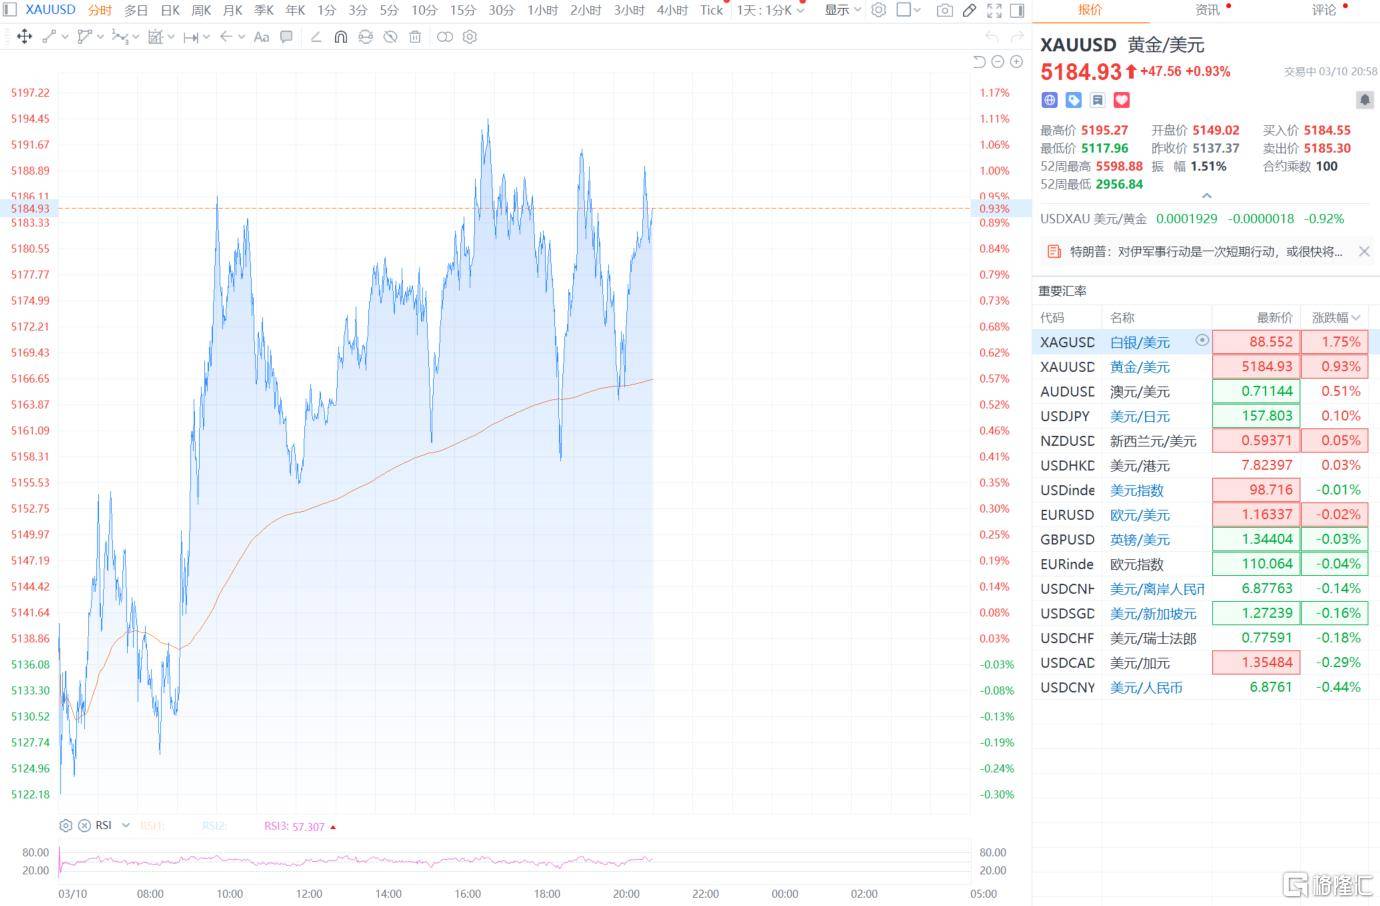Image resolution: width=1380 pixels, height=906 pixels.
Task: Open the 白银/美元 silver pair link
Action: 1139,342
